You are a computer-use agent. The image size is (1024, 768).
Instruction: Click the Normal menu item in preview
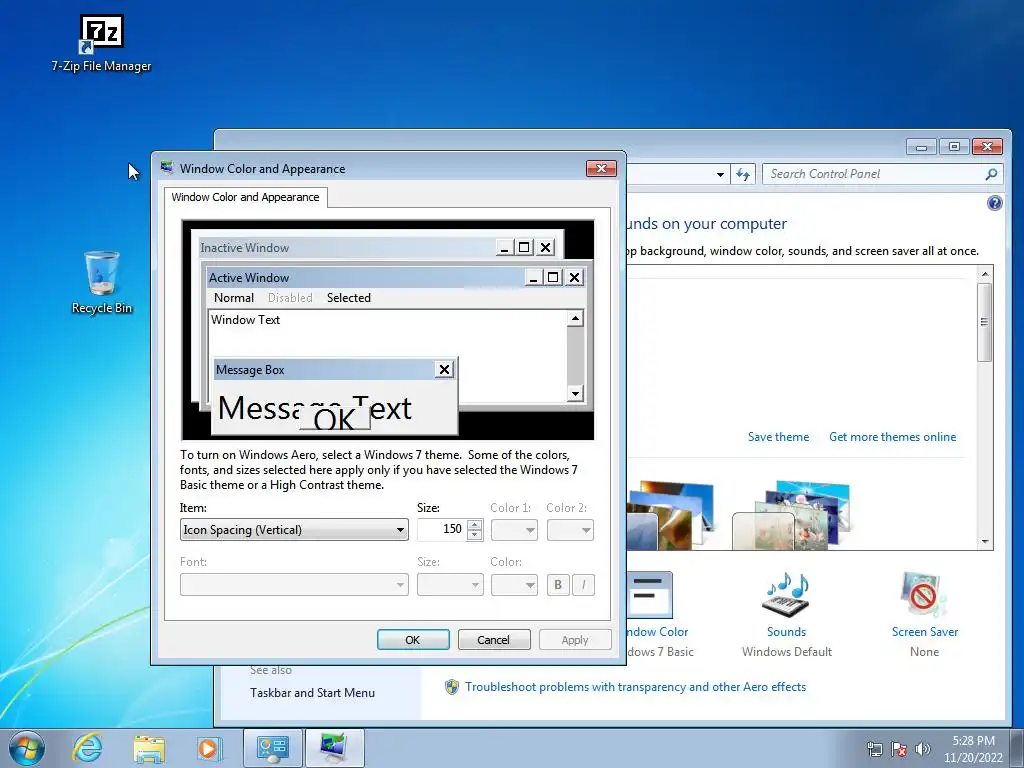[234, 298]
